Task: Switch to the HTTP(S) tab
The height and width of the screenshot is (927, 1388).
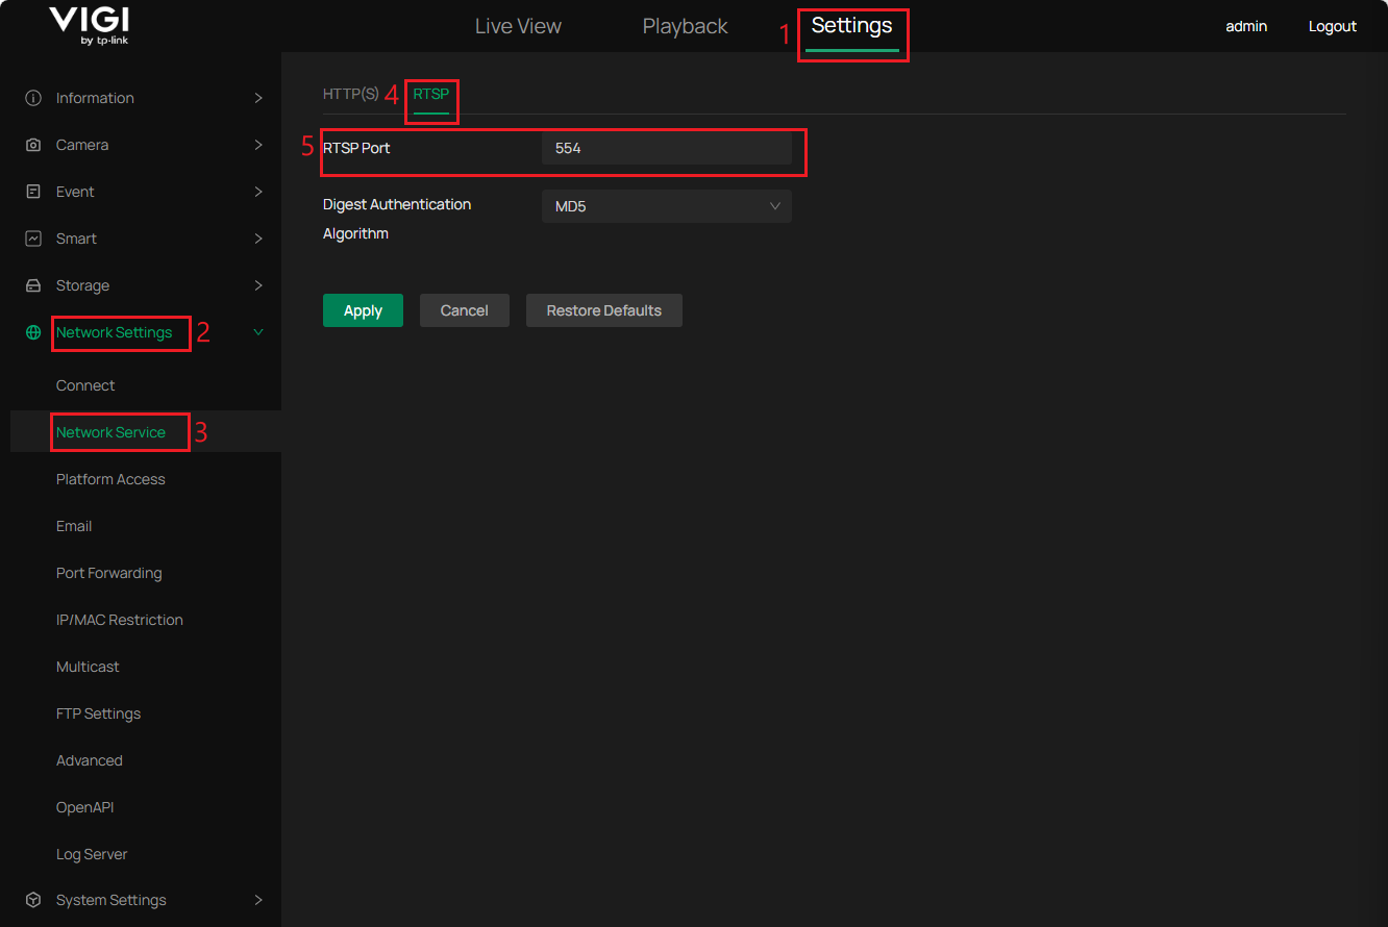Action: coord(351,94)
